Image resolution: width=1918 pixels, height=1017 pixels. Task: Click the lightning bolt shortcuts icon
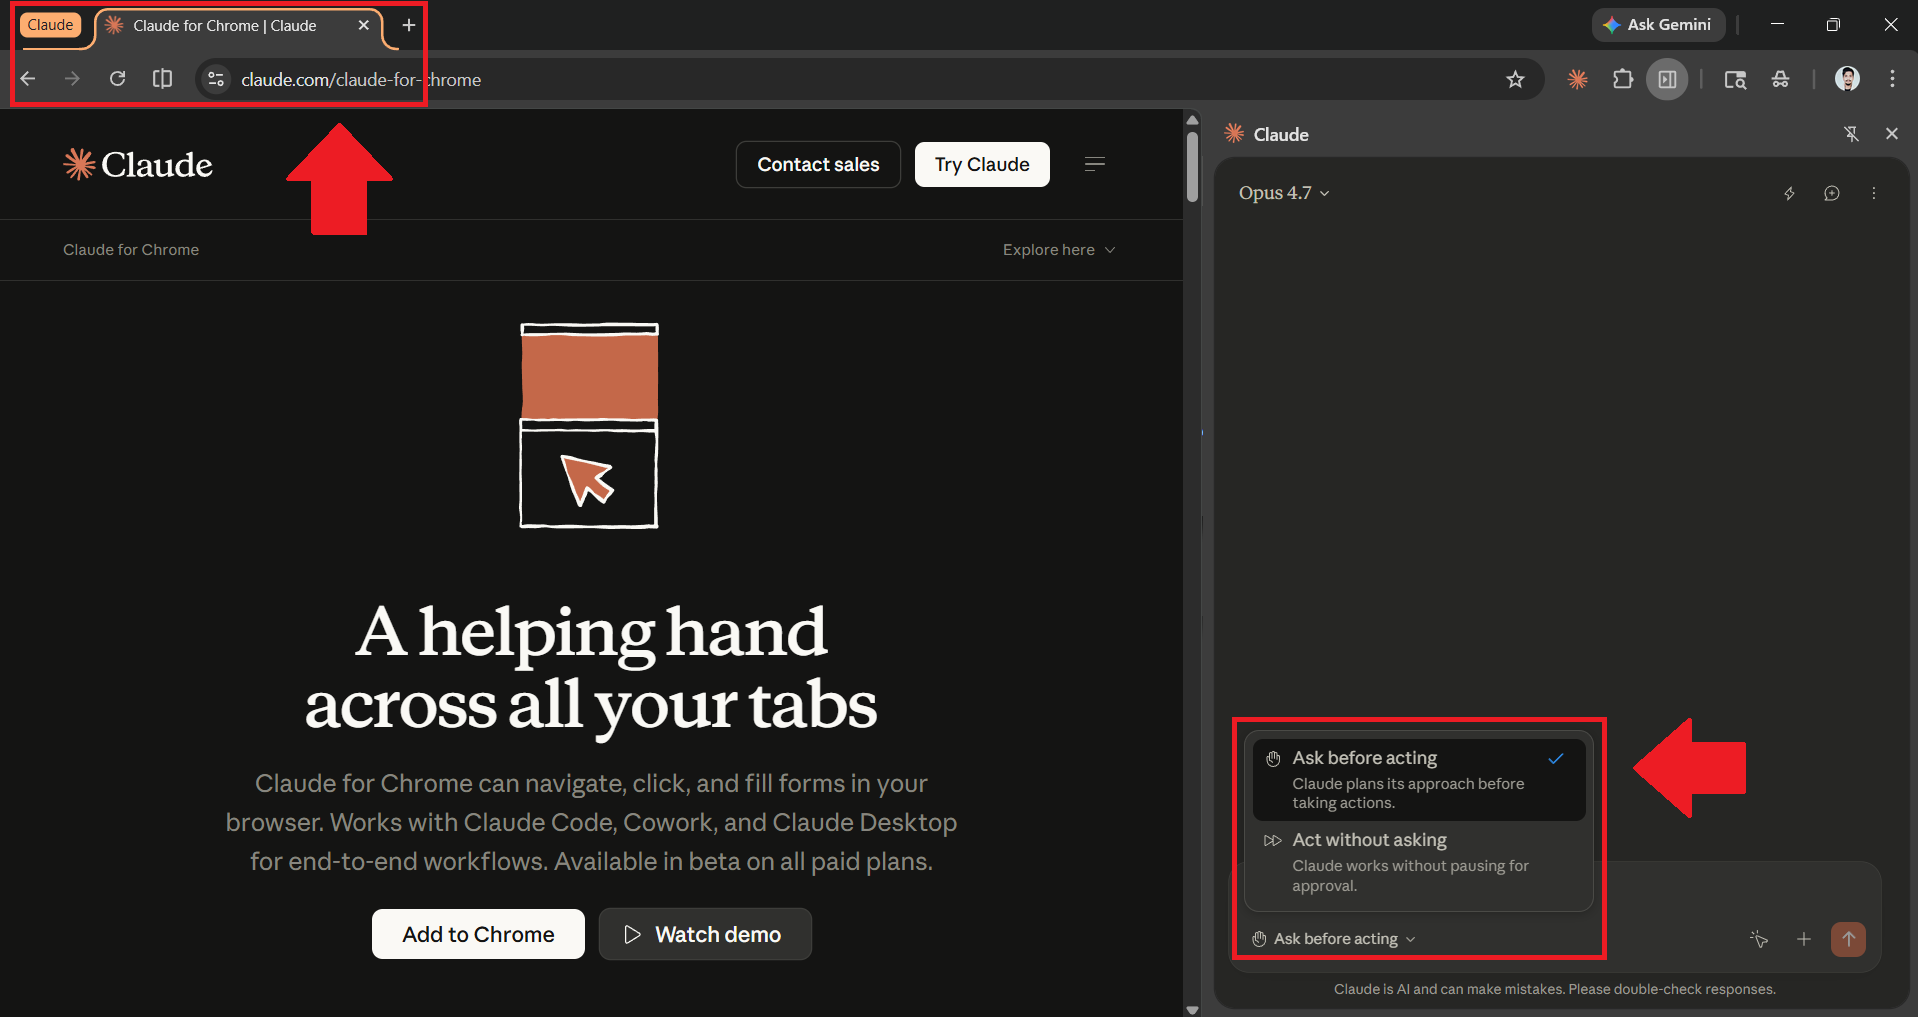(1789, 194)
